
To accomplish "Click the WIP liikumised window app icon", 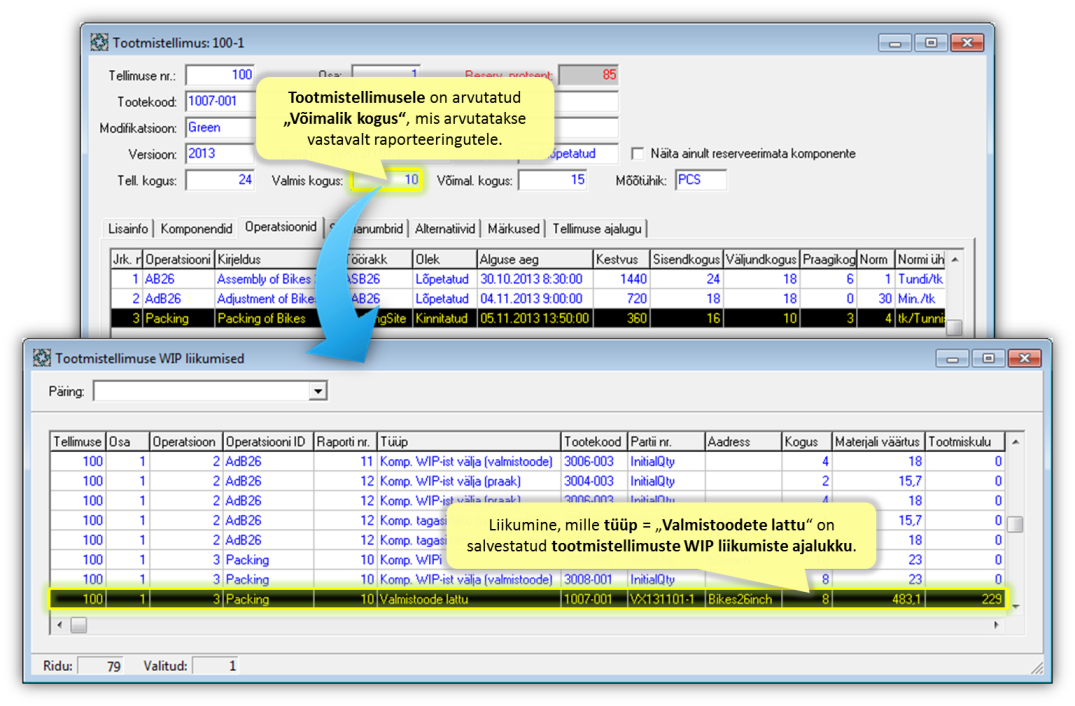I will tap(42, 358).
